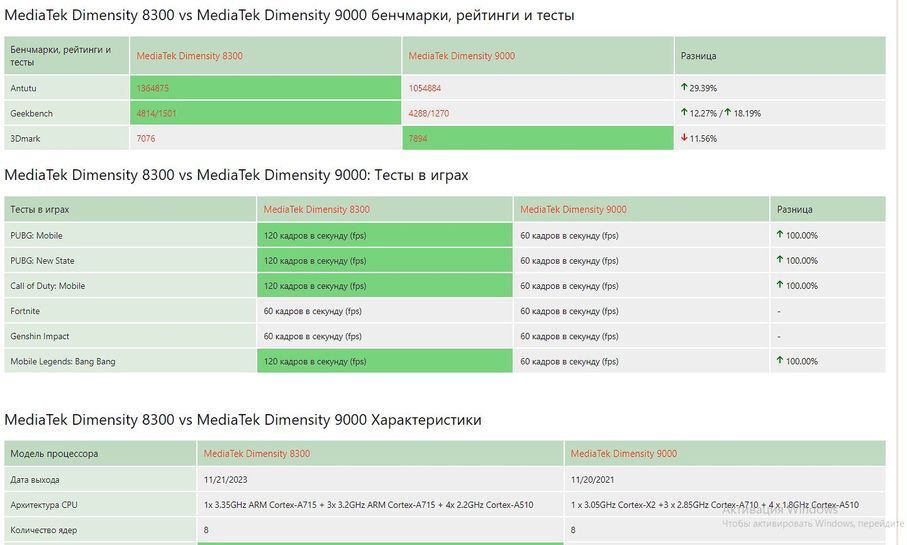Click CPU architecture starting 1x 3.35GHz ARM Cortex-A715

pyautogui.click(x=368, y=505)
